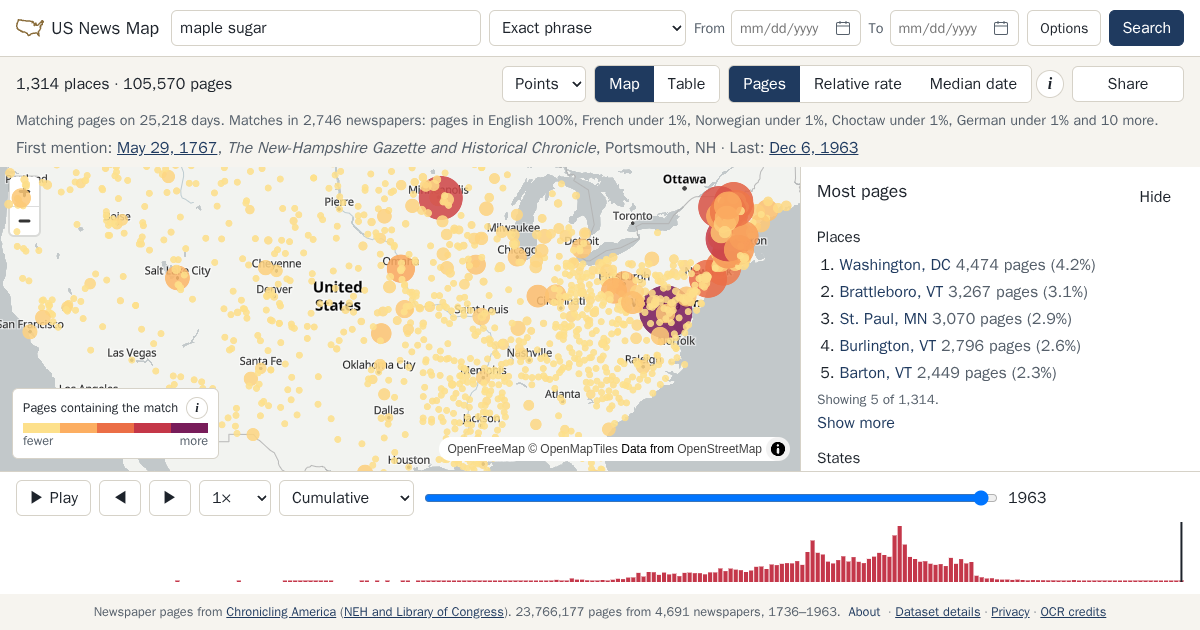The height and width of the screenshot is (630, 1200).
Task: Click the 'Showing 5 of 1,314.' text
Action: [877, 399]
